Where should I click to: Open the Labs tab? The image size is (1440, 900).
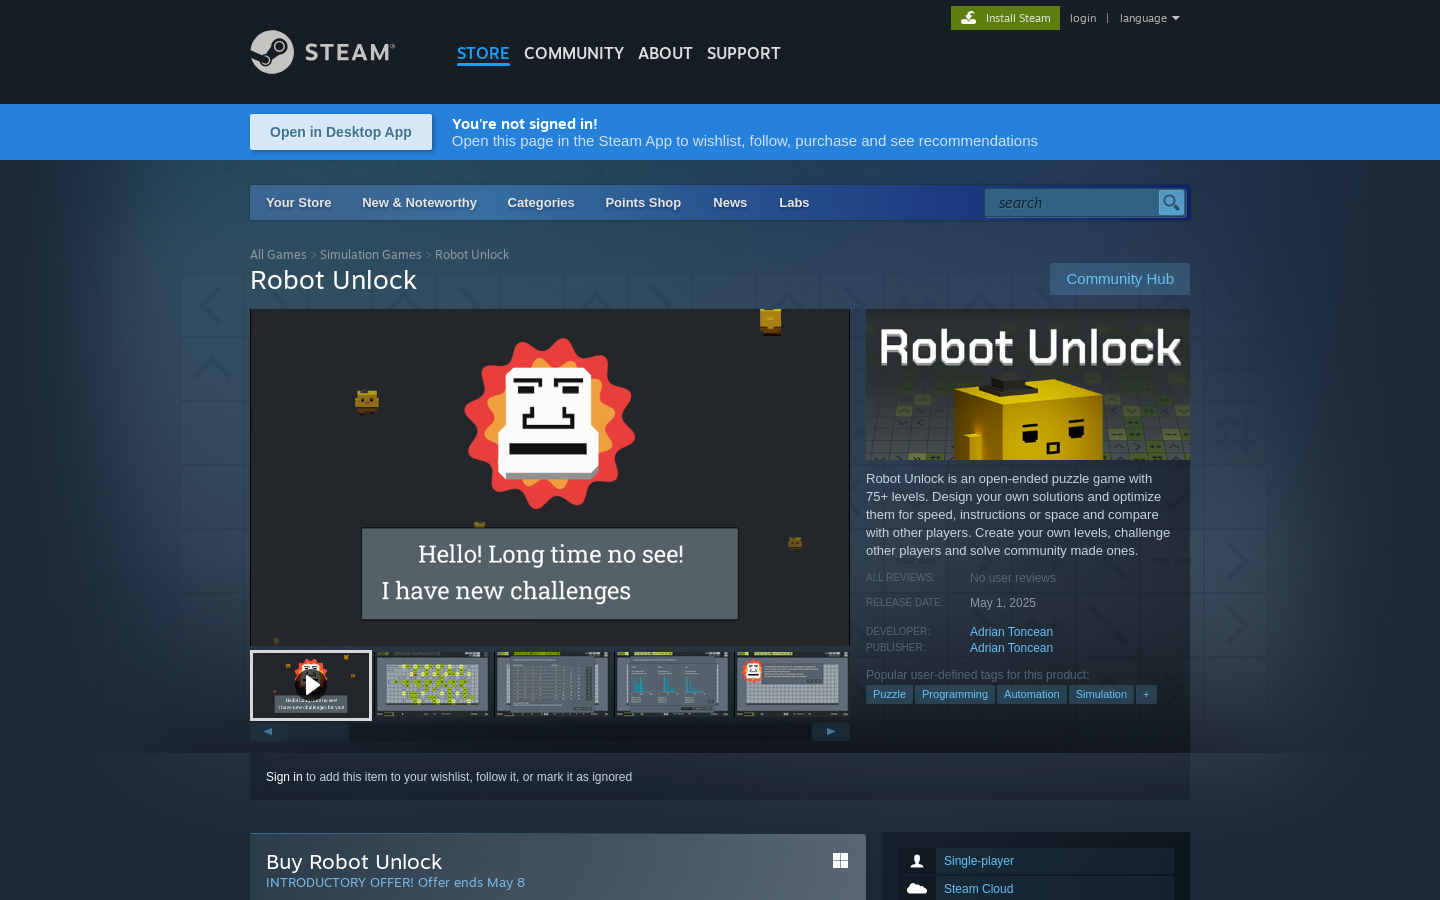tap(794, 202)
